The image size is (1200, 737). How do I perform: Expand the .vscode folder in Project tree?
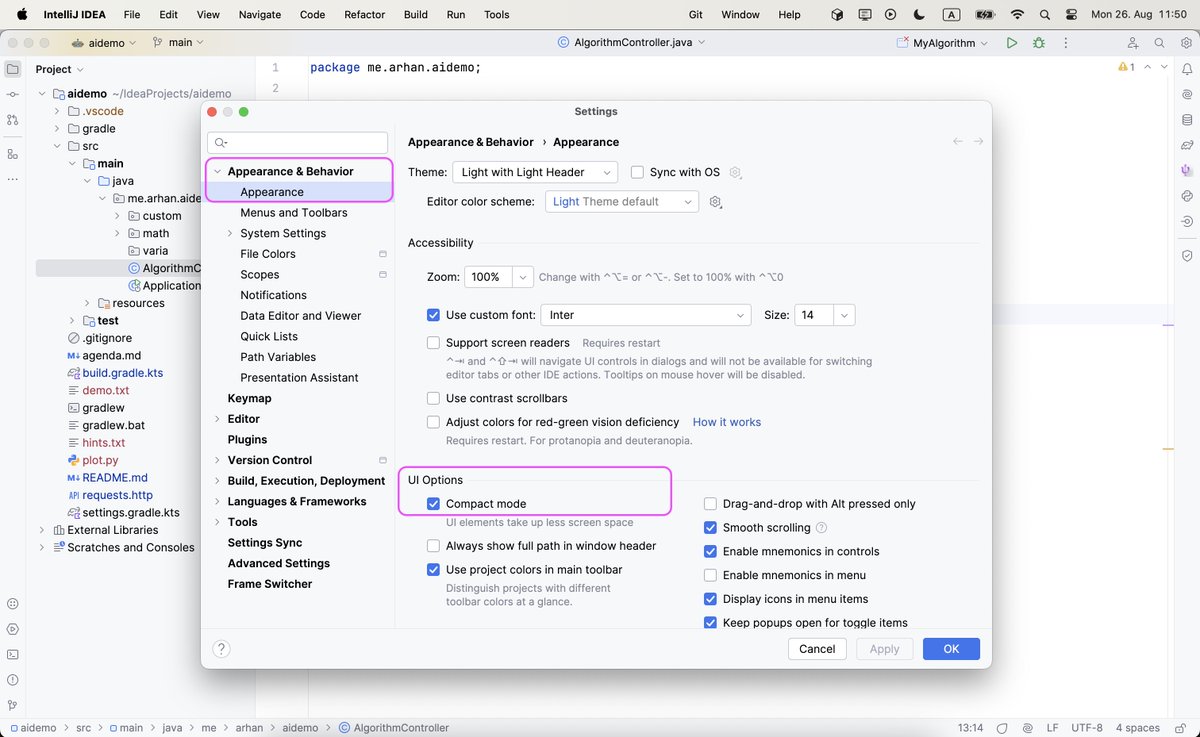58,111
